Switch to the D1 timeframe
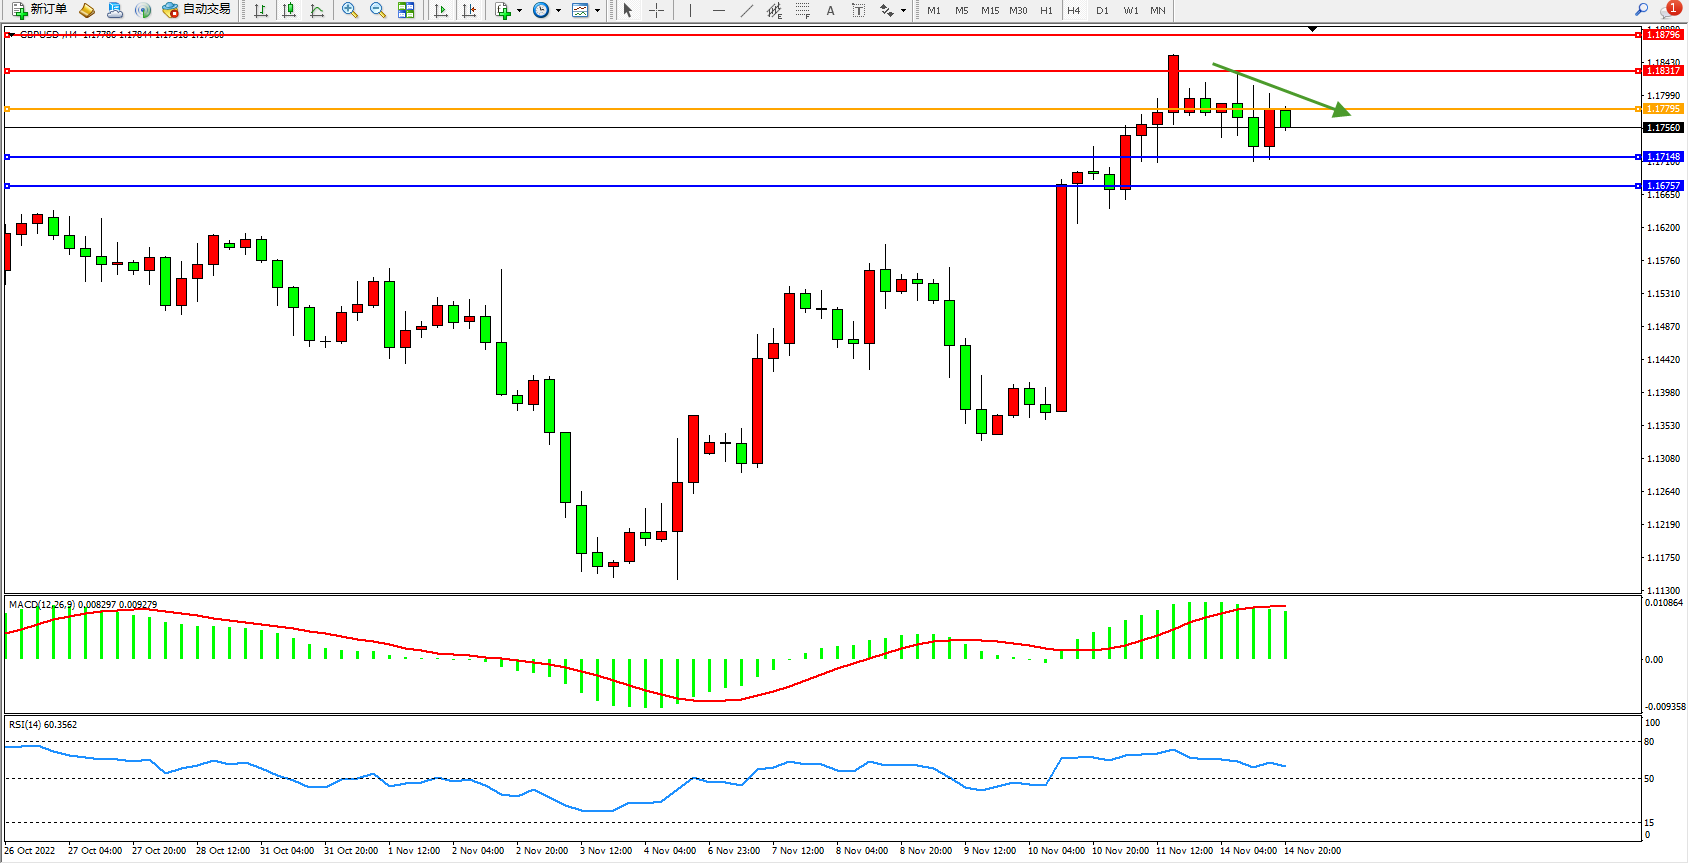 pos(1102,10)
